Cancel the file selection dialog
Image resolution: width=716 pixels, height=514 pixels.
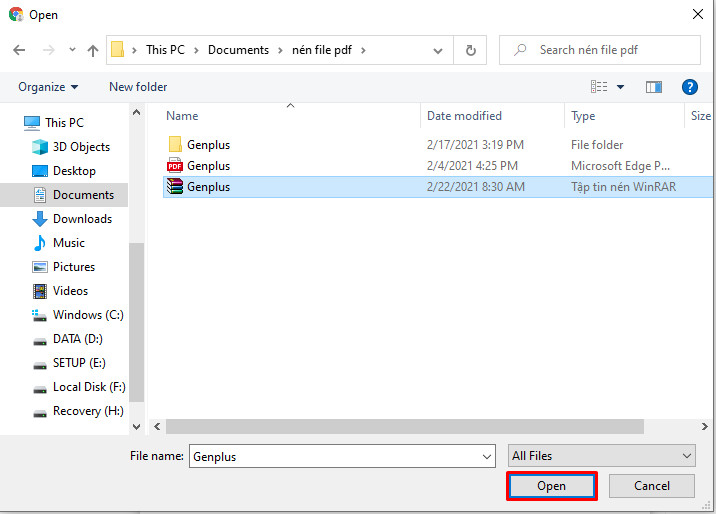(652, 486)
